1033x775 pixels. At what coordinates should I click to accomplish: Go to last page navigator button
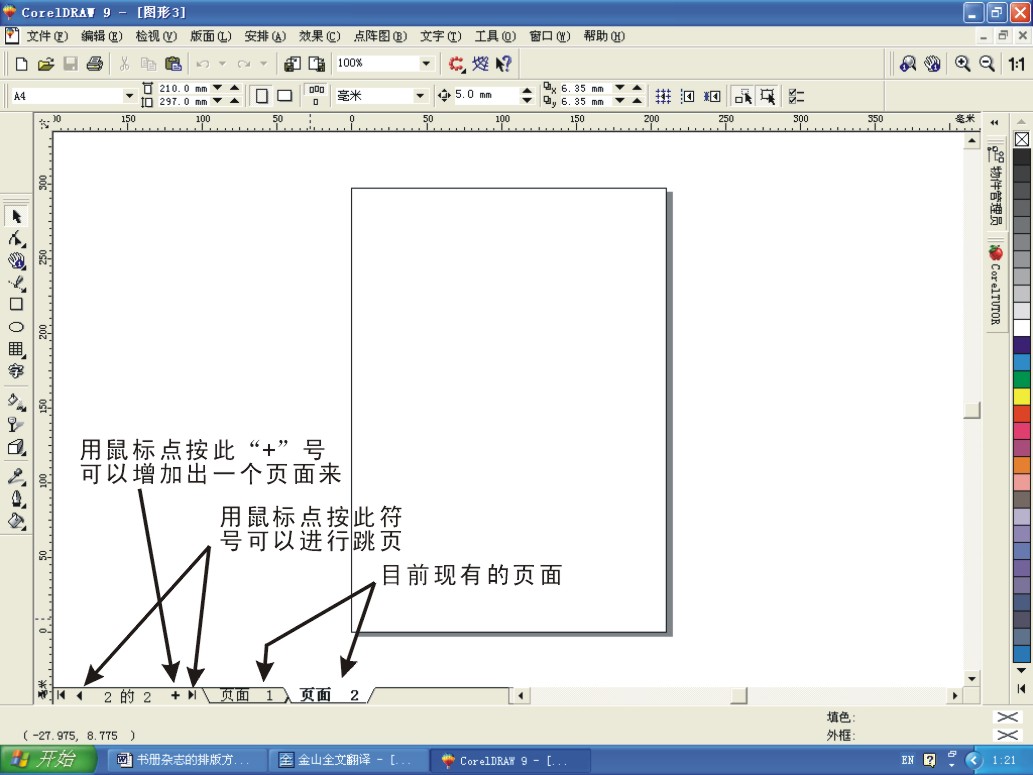[x=192, y=695]
